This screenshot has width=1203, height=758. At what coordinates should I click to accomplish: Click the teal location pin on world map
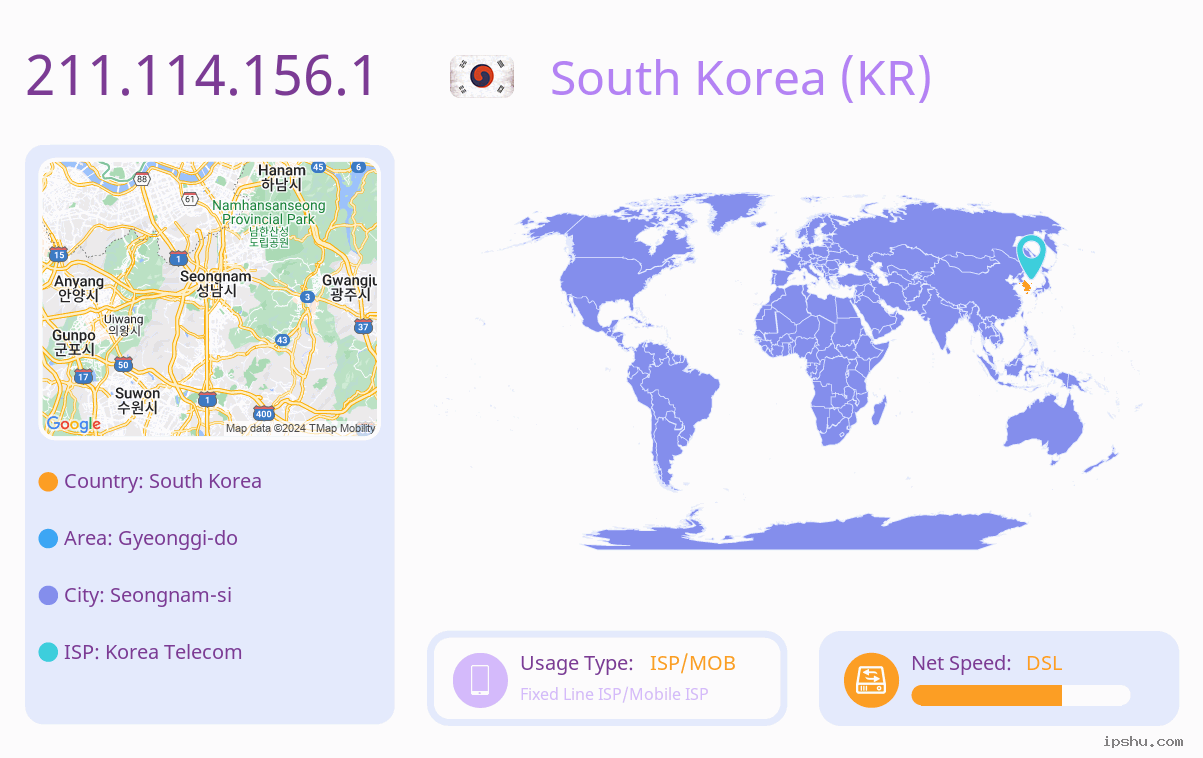pos(1030,256)
